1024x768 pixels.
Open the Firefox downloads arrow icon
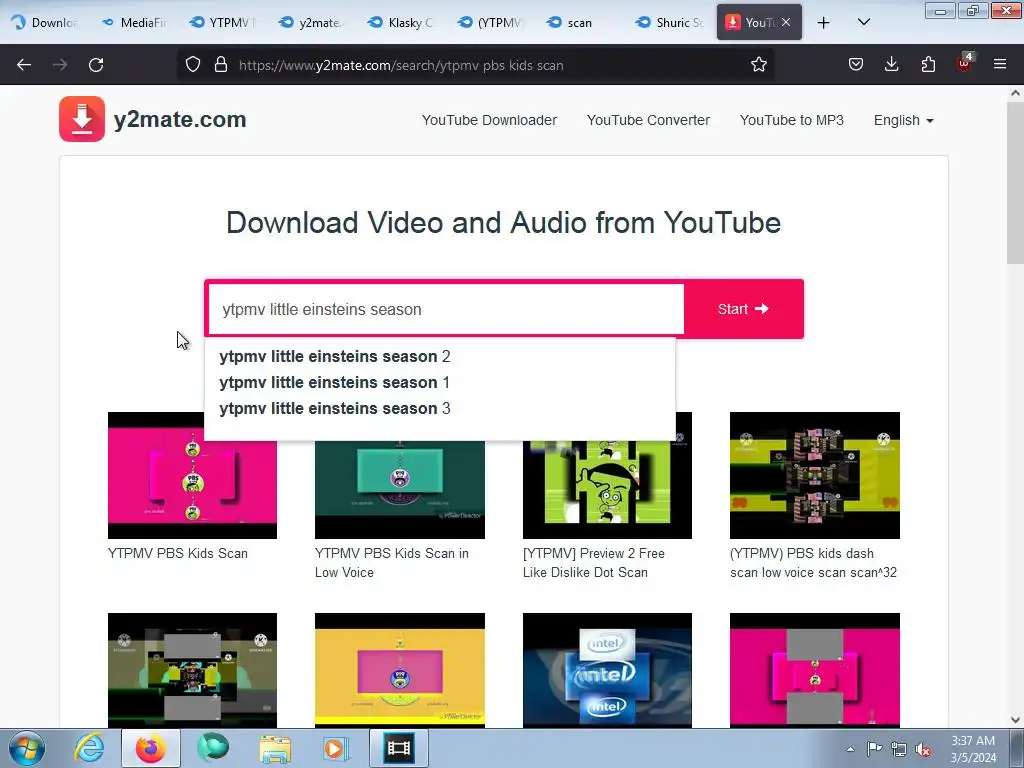(891, 65)
